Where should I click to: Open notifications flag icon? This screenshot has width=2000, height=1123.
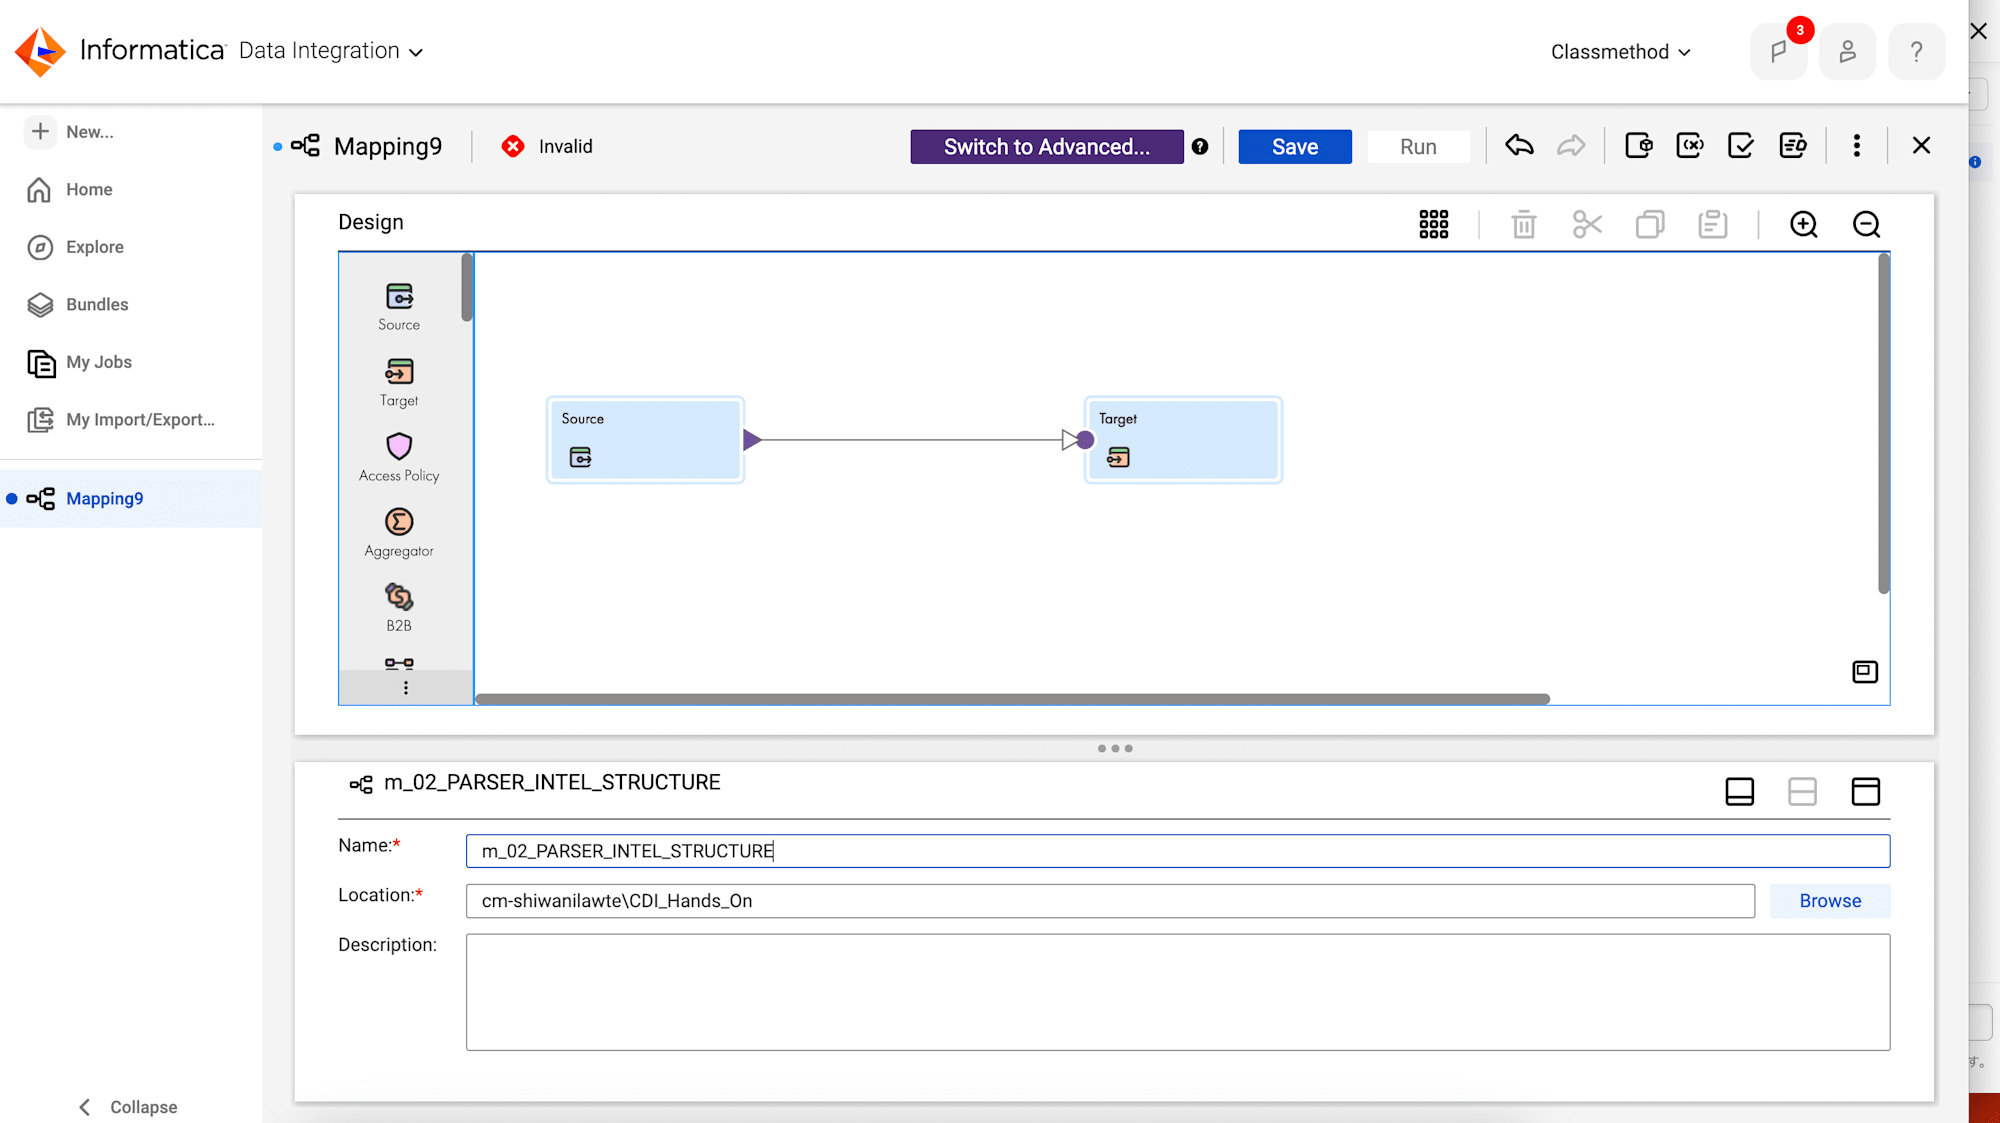[1779, 51]
